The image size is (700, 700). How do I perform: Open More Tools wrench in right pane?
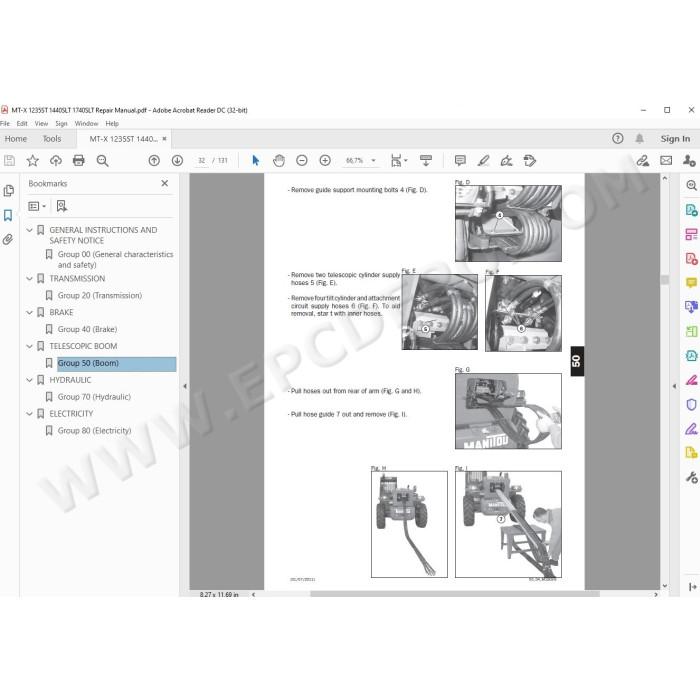pos(691,477)
